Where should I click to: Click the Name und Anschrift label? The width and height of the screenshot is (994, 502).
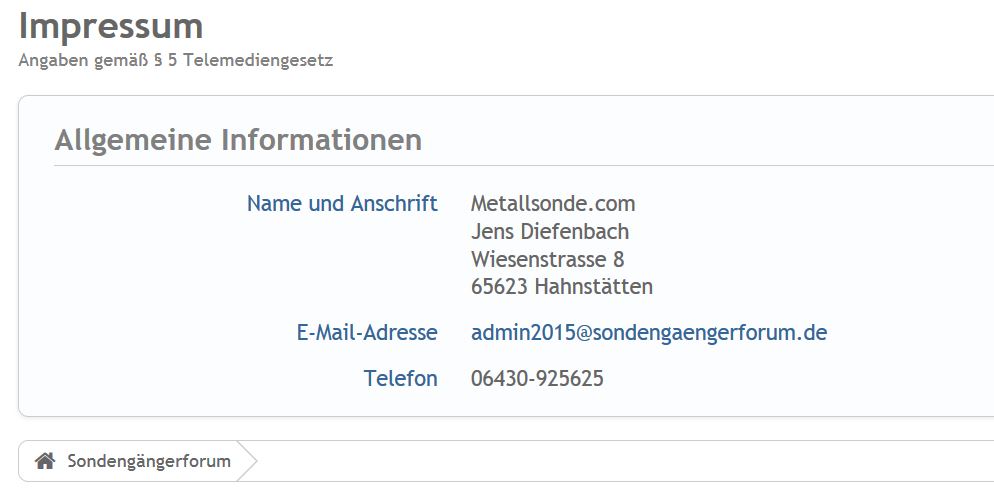[342, 204]
